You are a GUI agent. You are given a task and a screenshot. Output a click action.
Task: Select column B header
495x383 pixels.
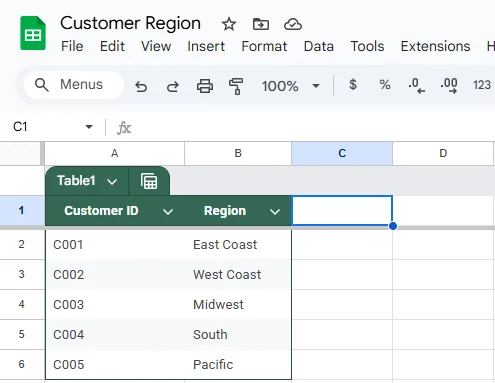(238, 153)
